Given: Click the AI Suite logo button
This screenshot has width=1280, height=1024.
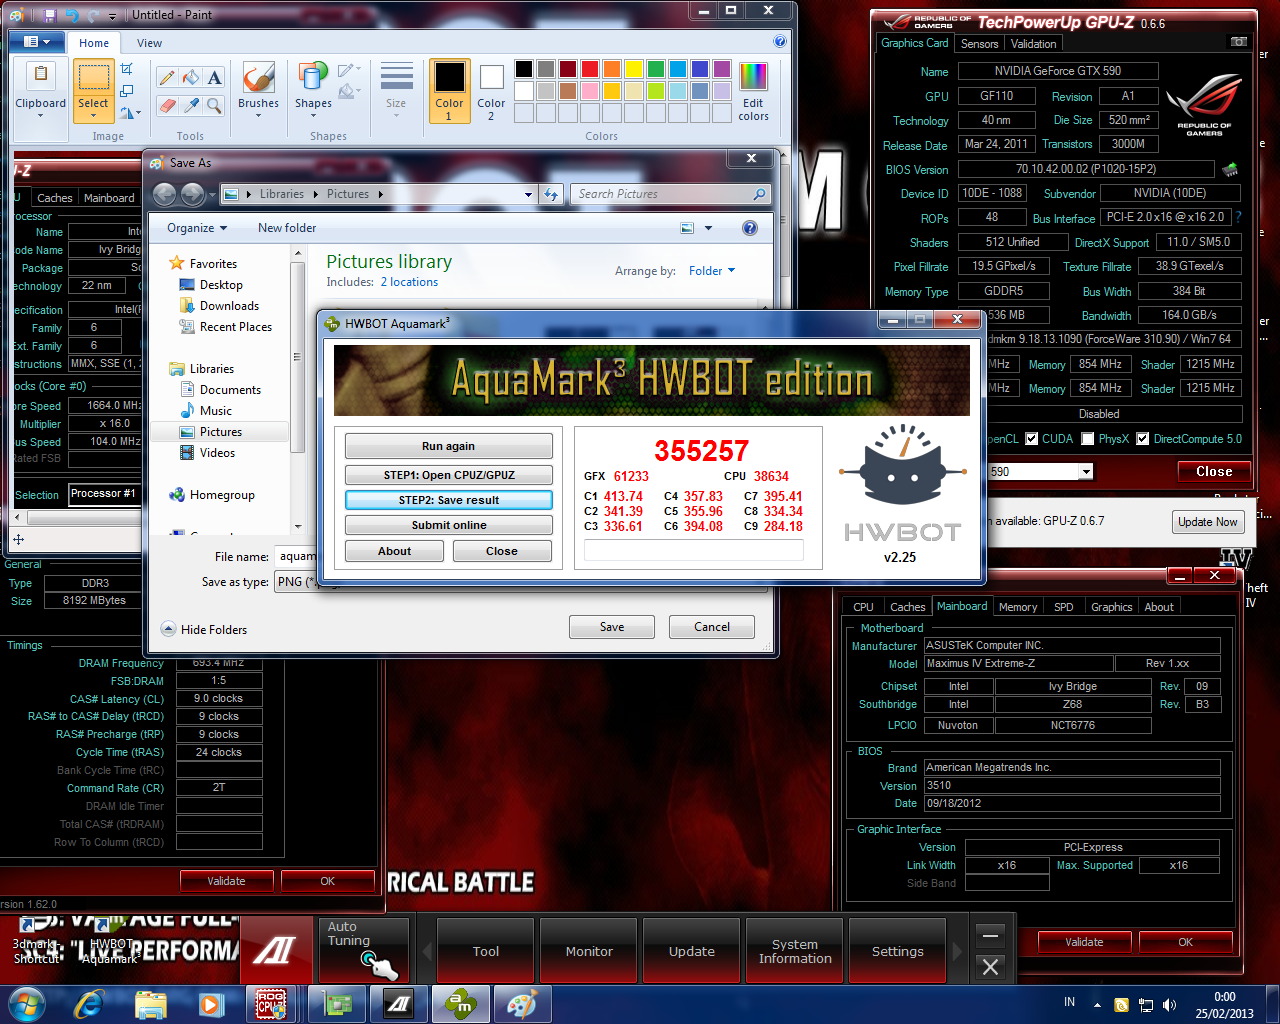Looking at the screenshot, I should [274, 950].
